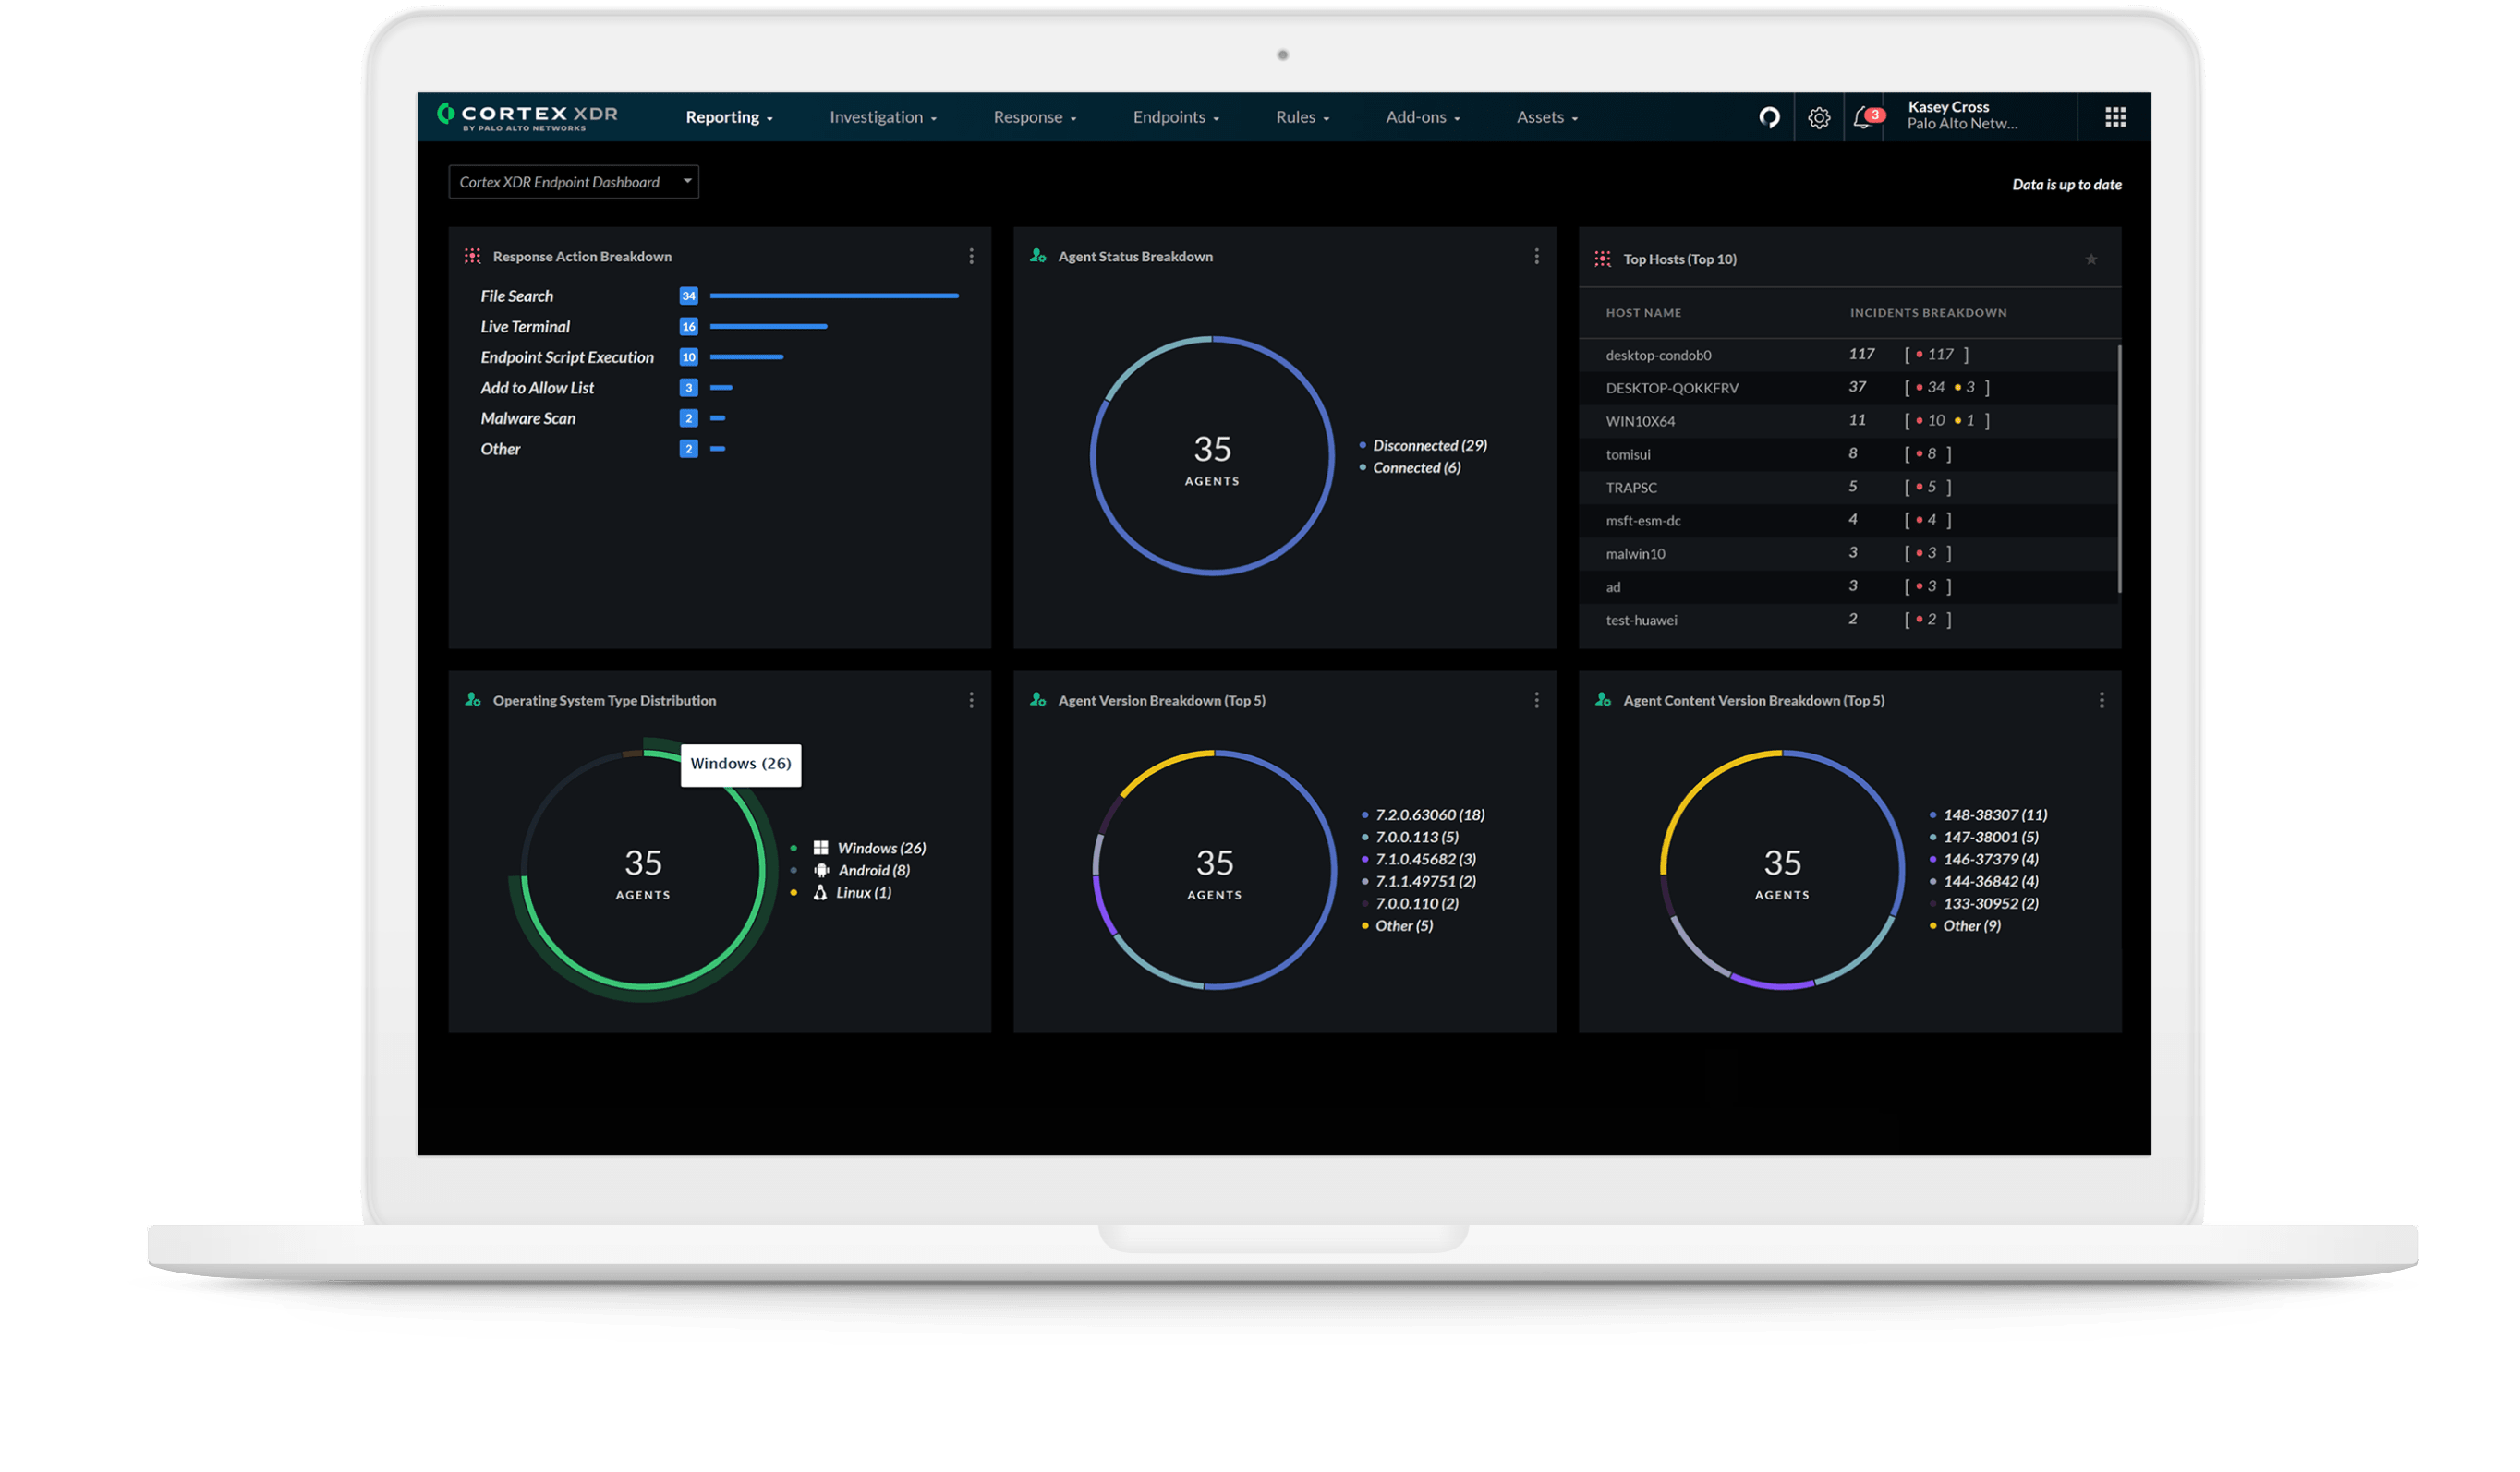Open the Investigation menu
This screenshot has width=2520, height=1472.
tap(882, 117)
